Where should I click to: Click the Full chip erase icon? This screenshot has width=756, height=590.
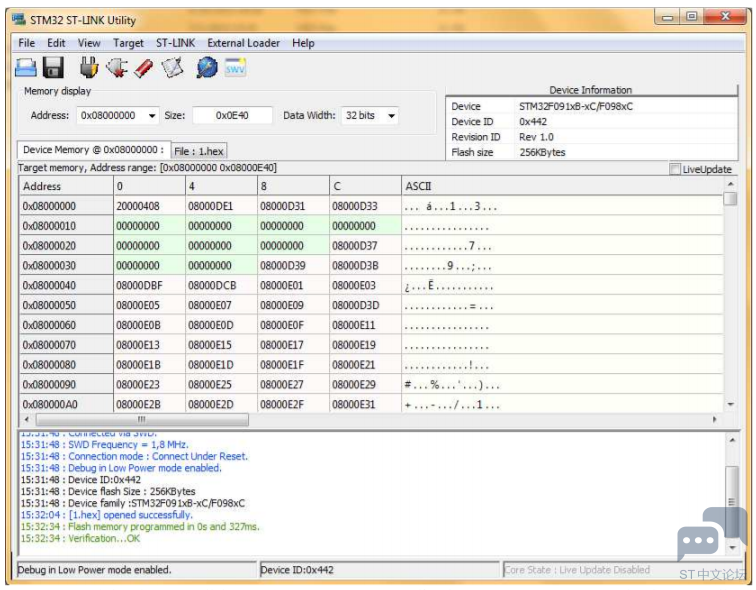pos(144,68)
